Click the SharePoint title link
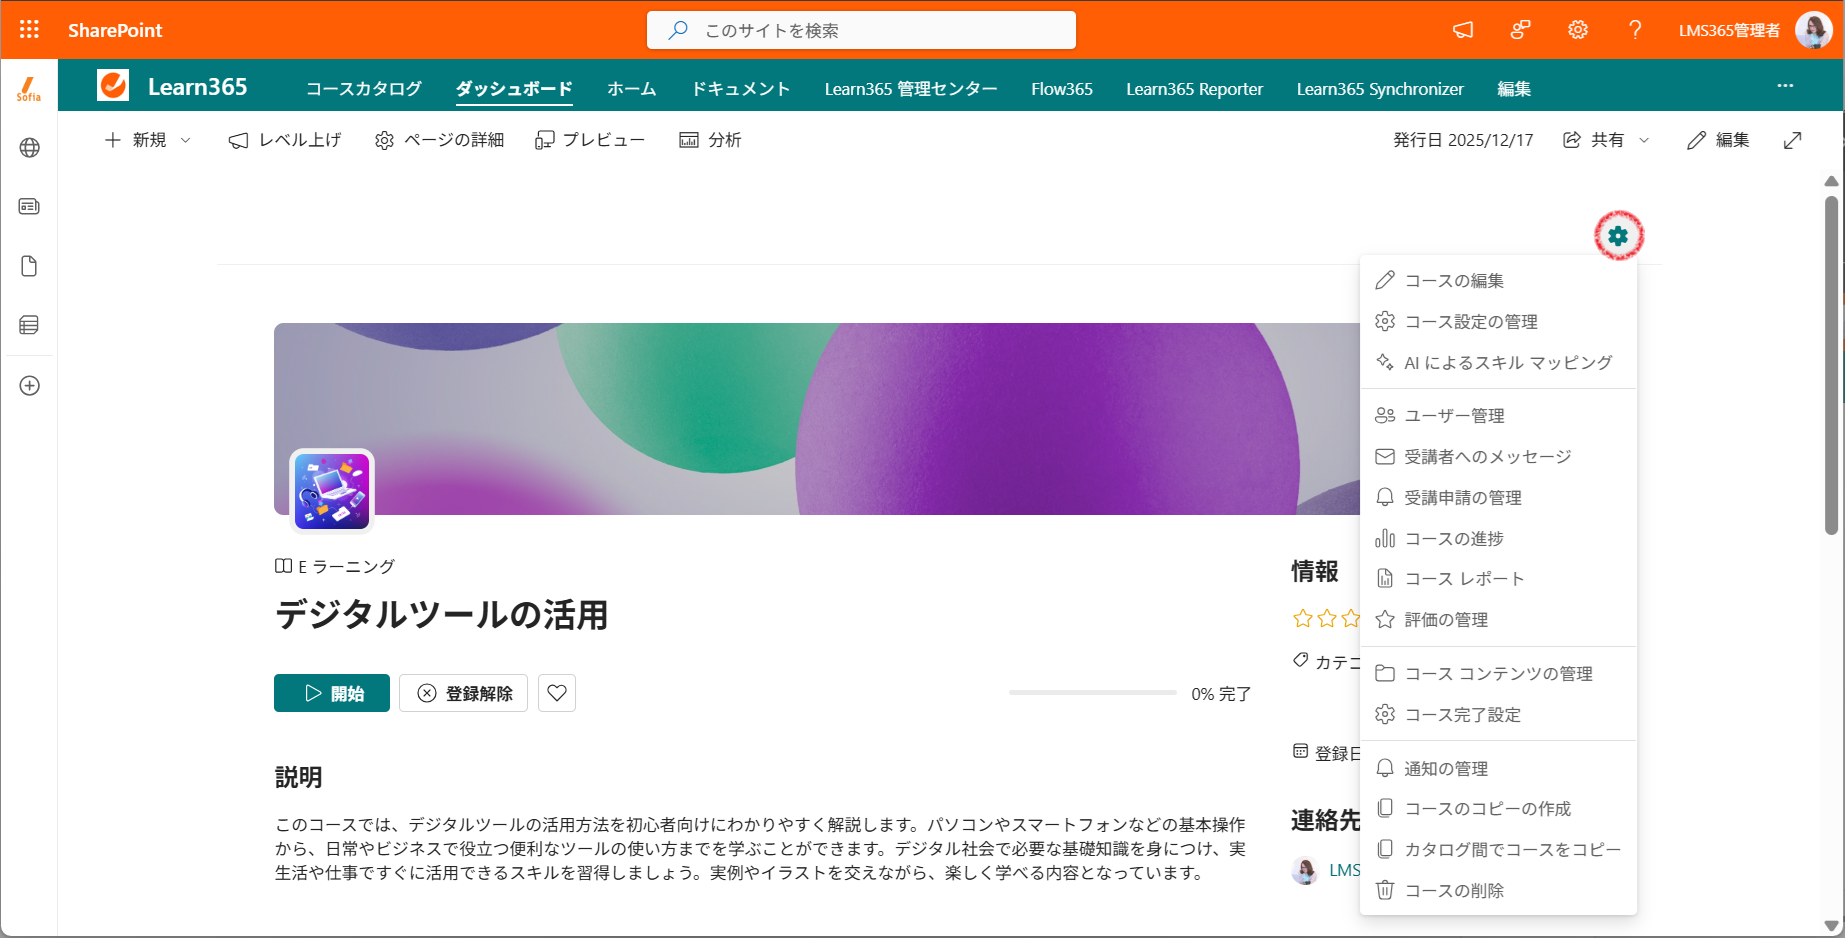 [x=115, y=30]
